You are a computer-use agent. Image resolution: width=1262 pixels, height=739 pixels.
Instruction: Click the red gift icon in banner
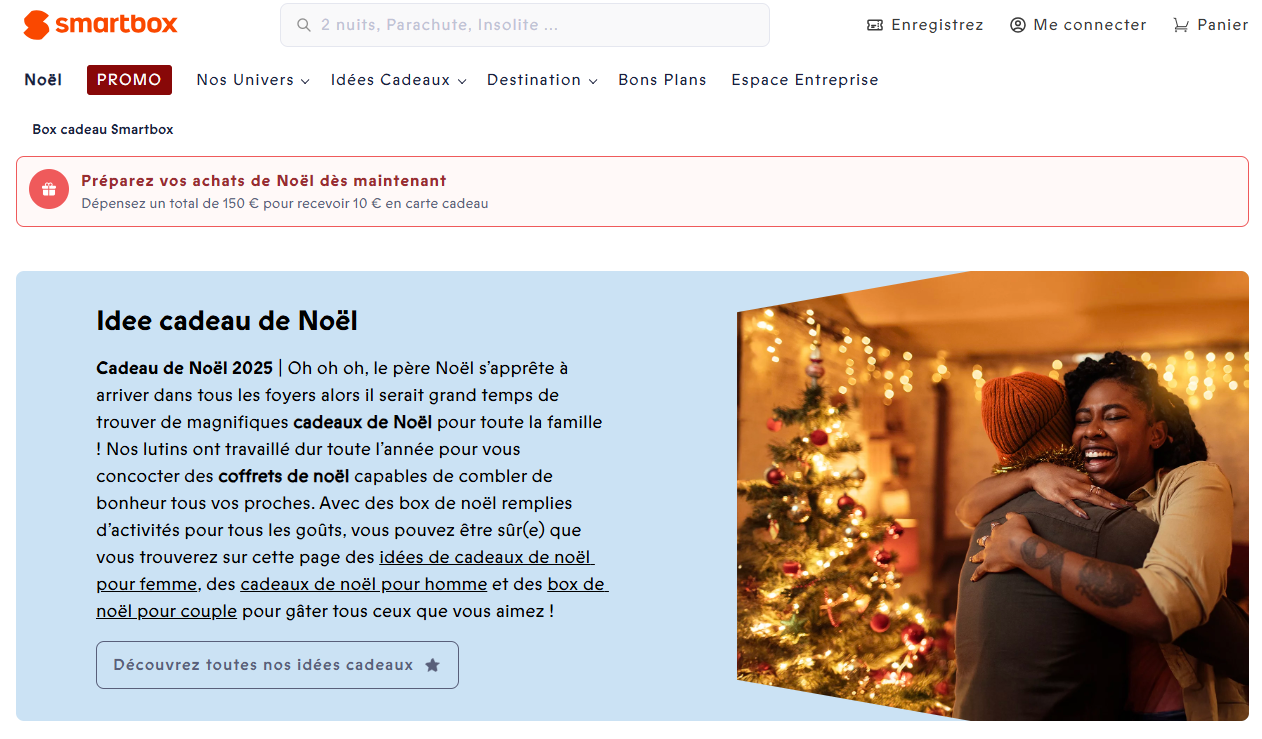(49, 189)
